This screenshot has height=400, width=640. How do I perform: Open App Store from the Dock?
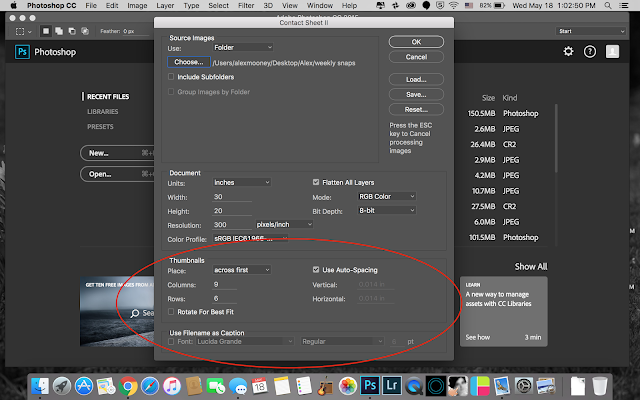[84, 386]
